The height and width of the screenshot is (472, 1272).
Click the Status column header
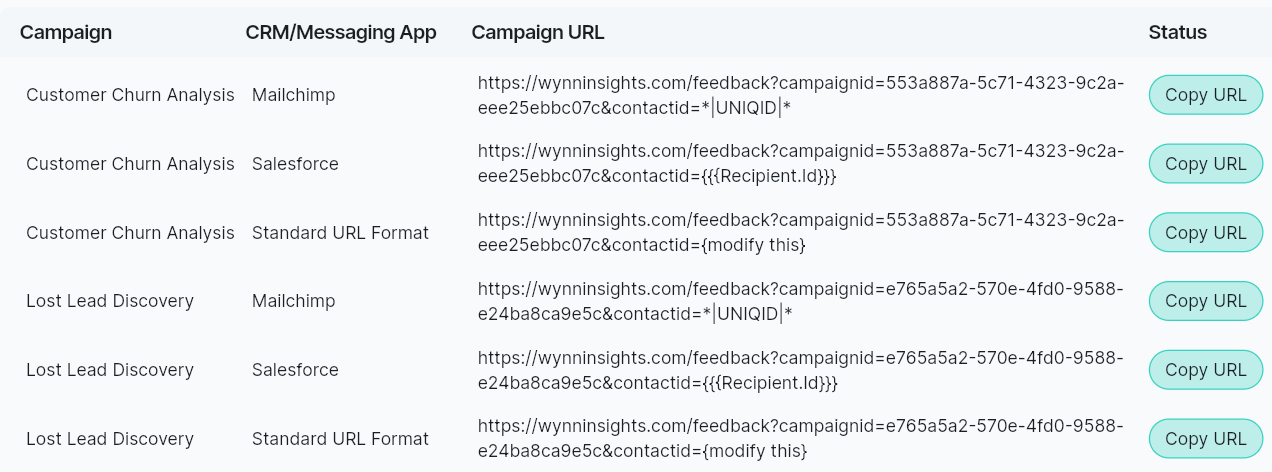coord(1177,32)
